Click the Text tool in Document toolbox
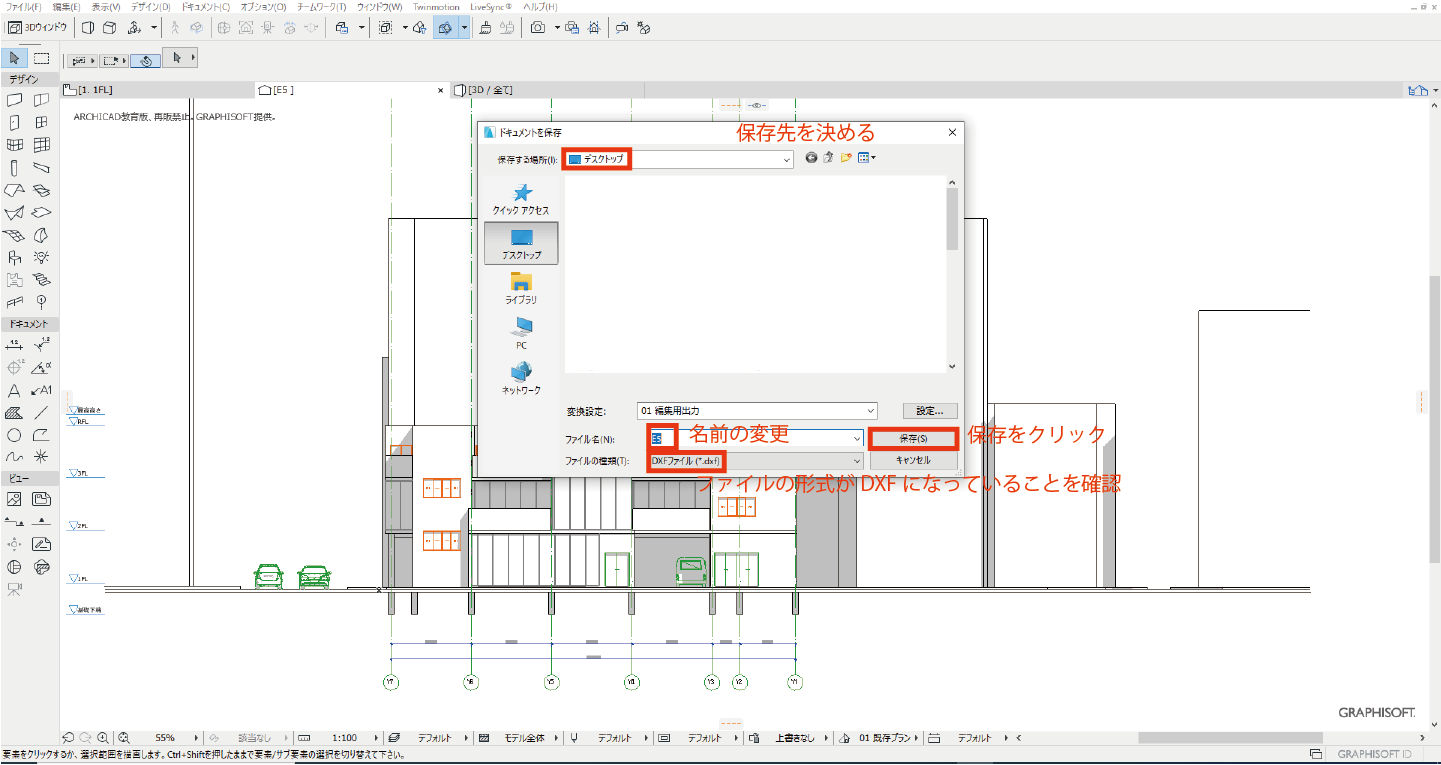The image size is (1441, 765). click(15, 391)
